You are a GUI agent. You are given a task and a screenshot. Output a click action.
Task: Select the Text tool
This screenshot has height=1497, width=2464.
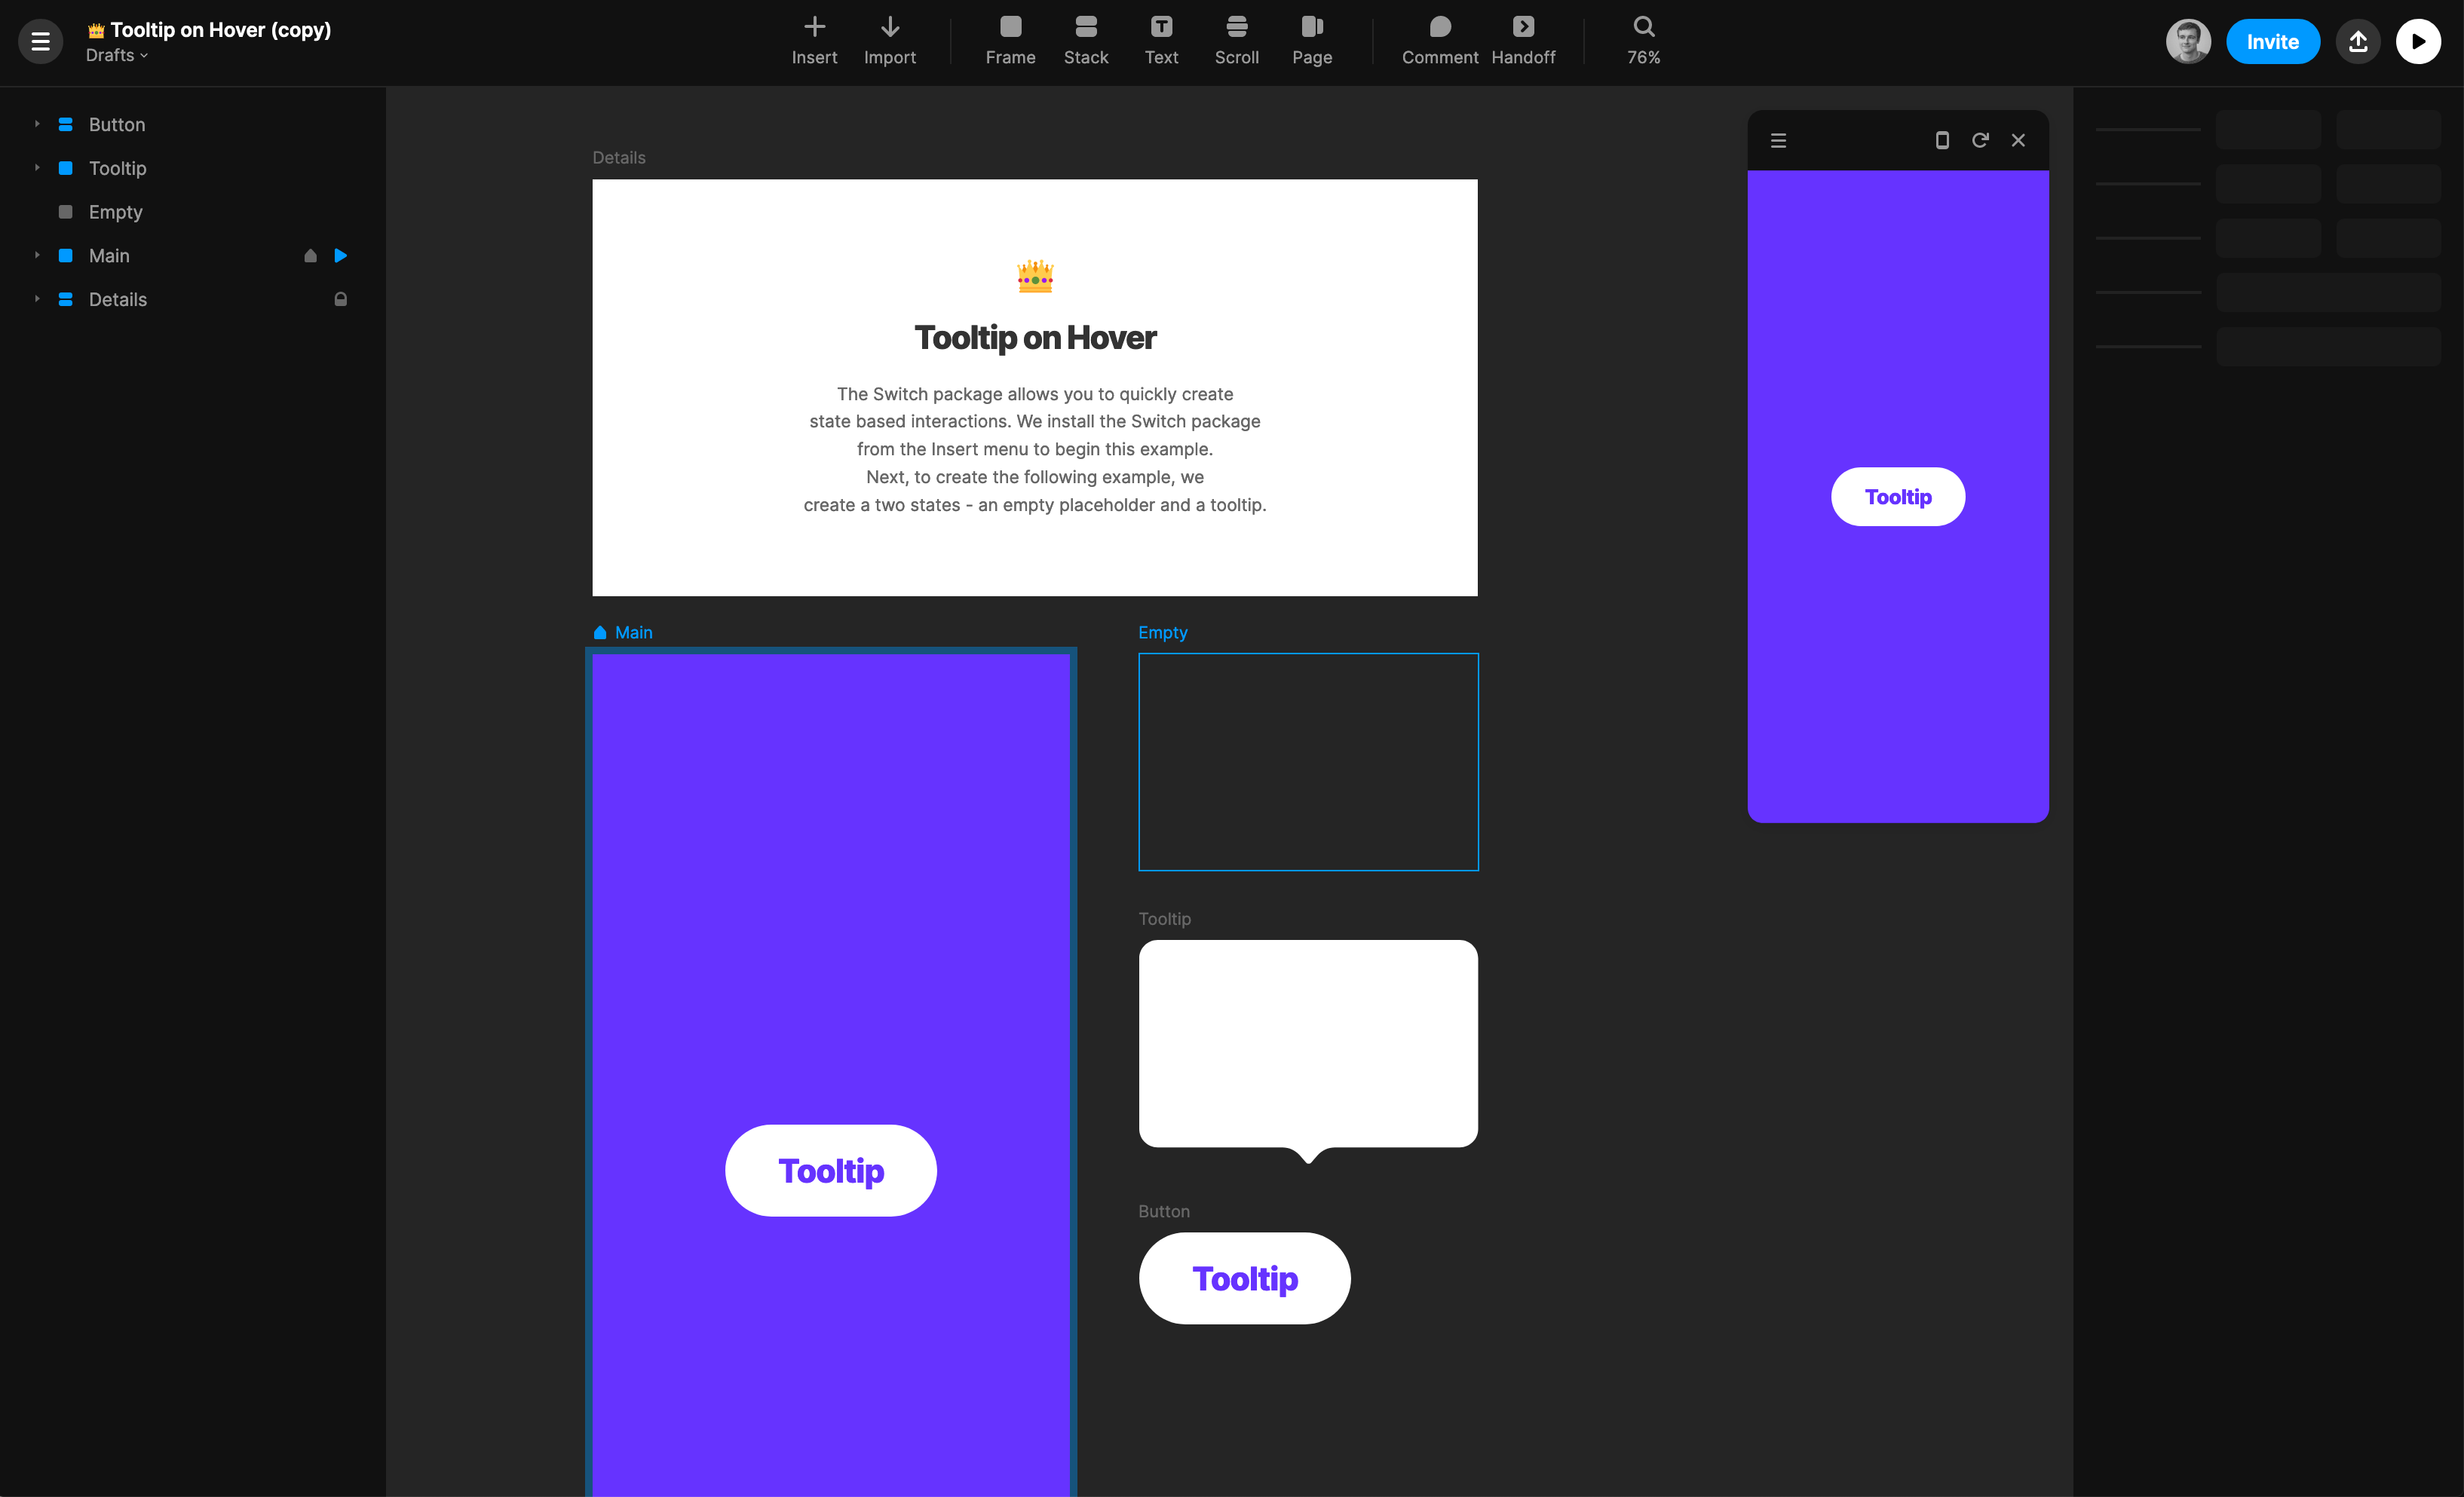(x=1161, y=40)
